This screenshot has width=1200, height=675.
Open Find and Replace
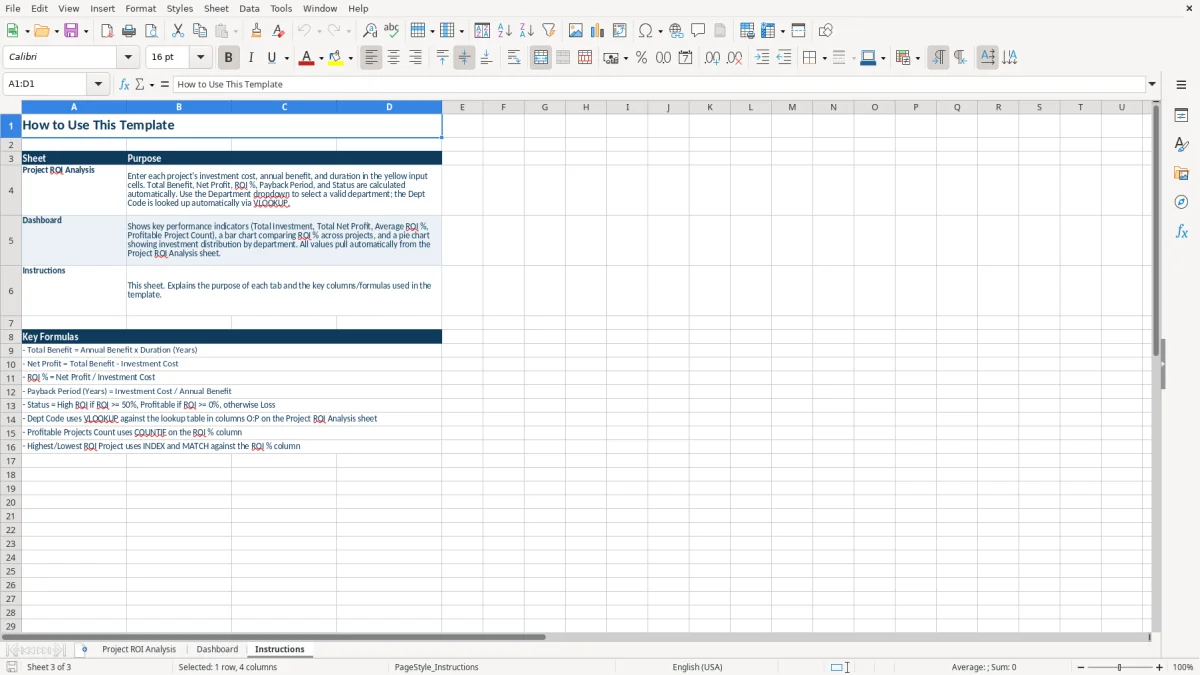[370, 31]
